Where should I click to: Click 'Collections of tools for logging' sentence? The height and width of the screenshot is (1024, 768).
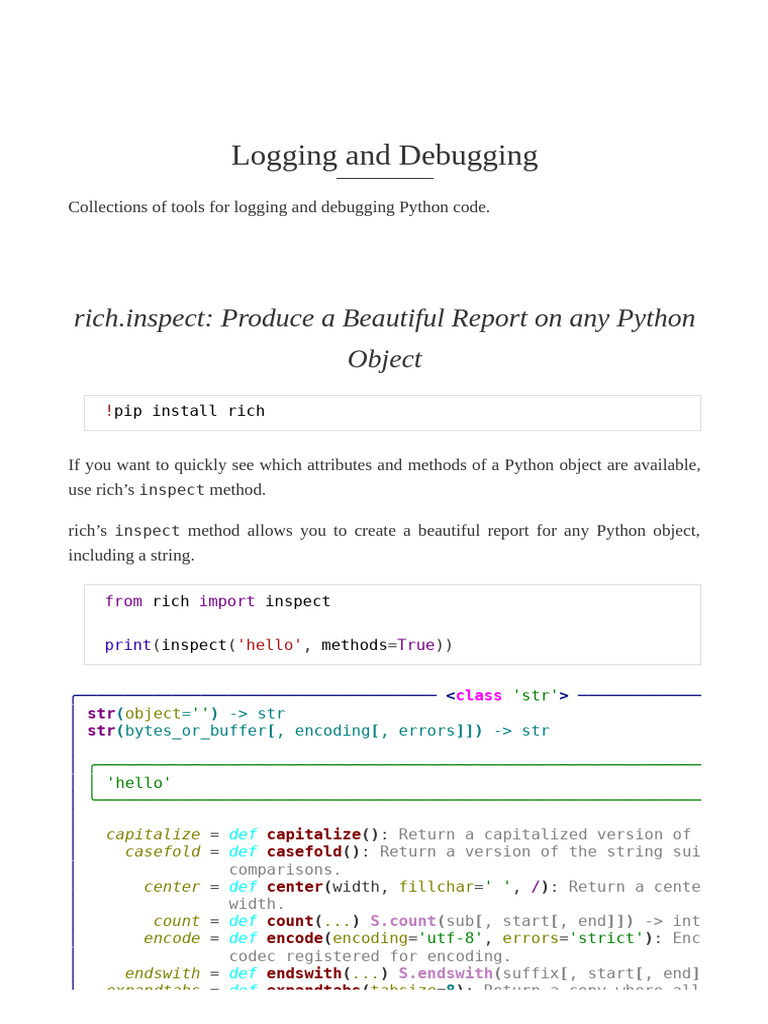pyautogui.click(x=279, y=207)
